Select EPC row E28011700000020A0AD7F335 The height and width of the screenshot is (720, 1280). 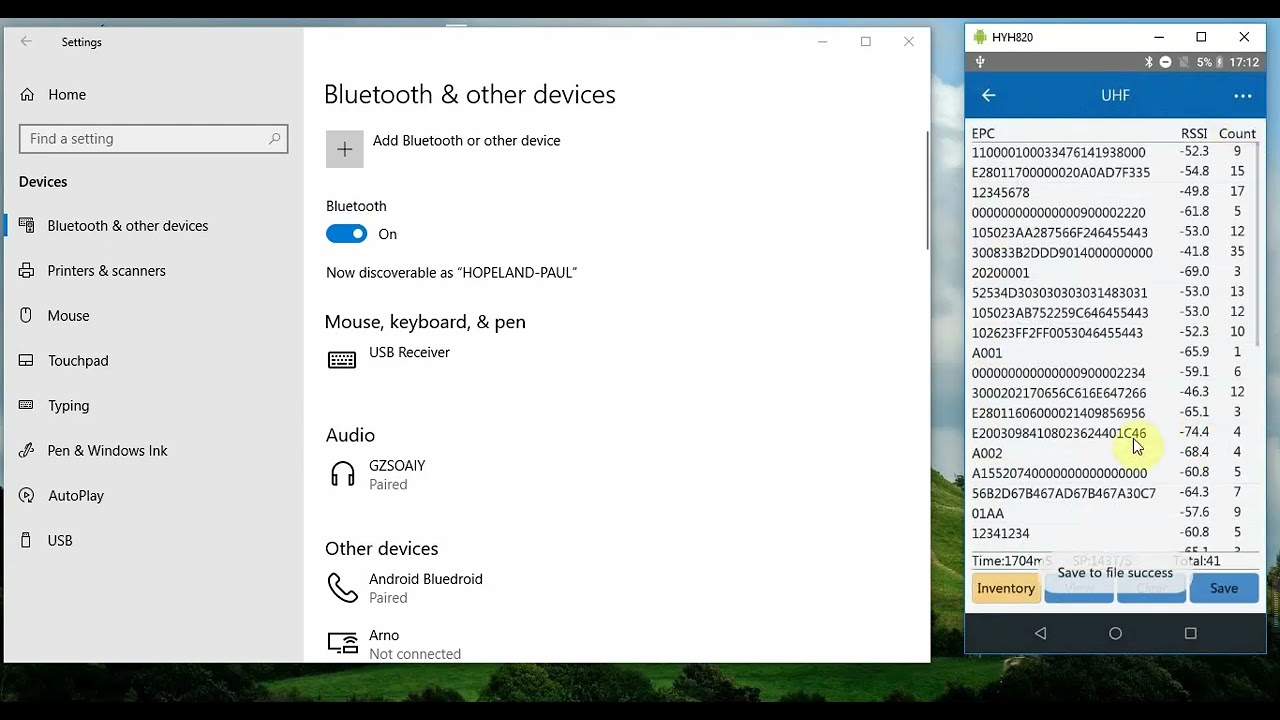pos(1111,172)
